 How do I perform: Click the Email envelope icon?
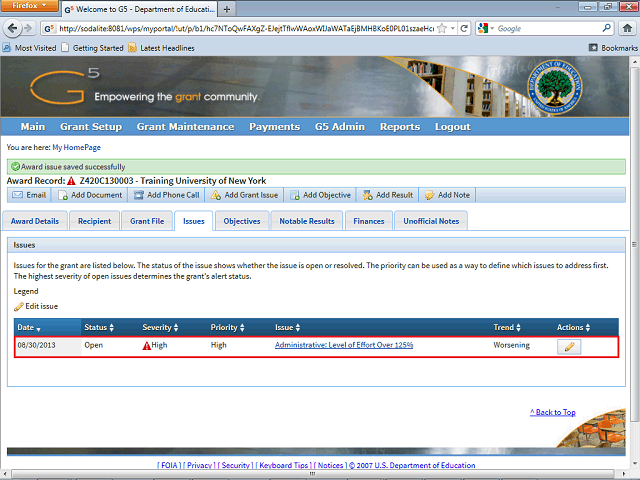[x=17, y=195]
